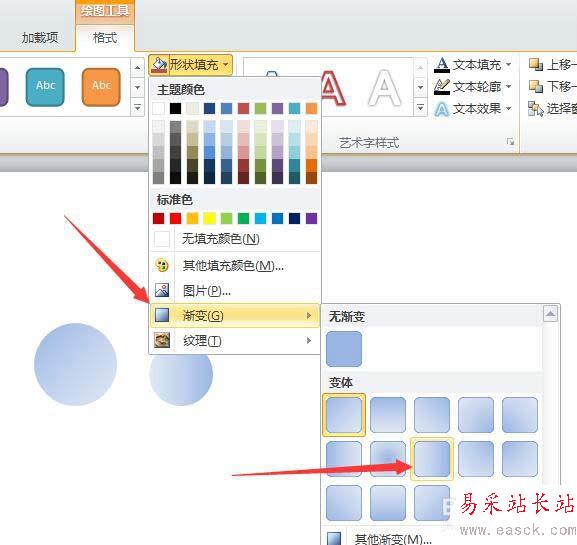
Task: Click the 上移一层 bring forward icon
Action: click(x=535, y=64)
